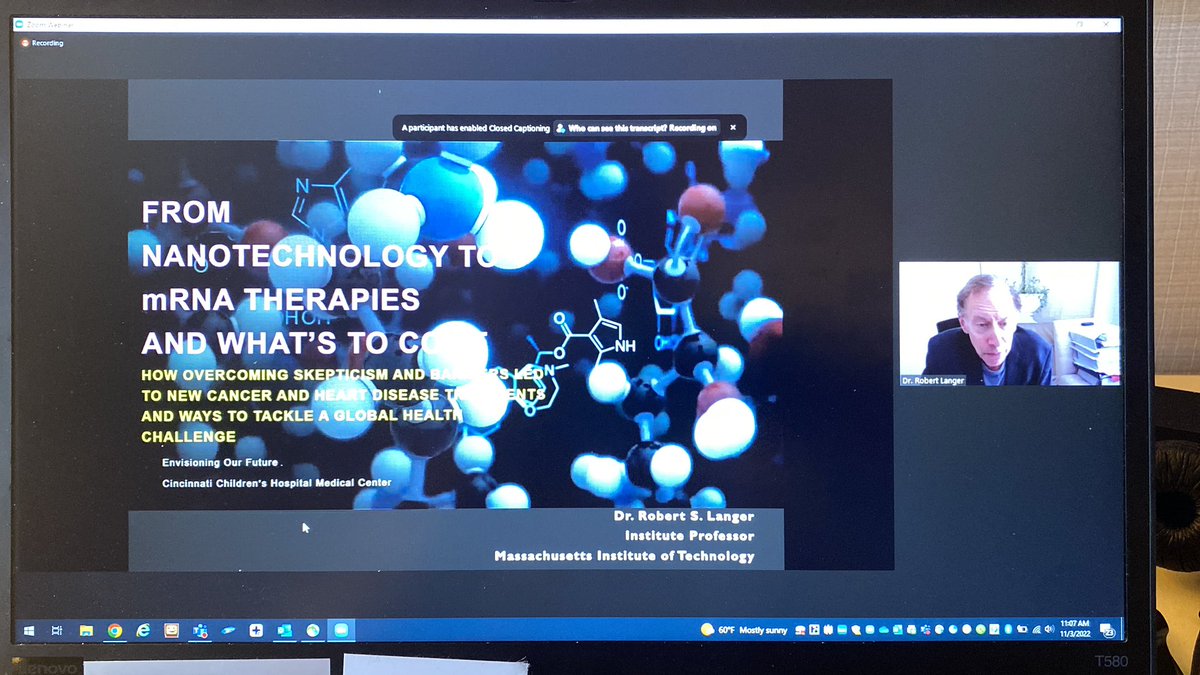Launch Google Chrome from the taskbar
This screenshot has height=675, width=1200.
pos(115,630)
